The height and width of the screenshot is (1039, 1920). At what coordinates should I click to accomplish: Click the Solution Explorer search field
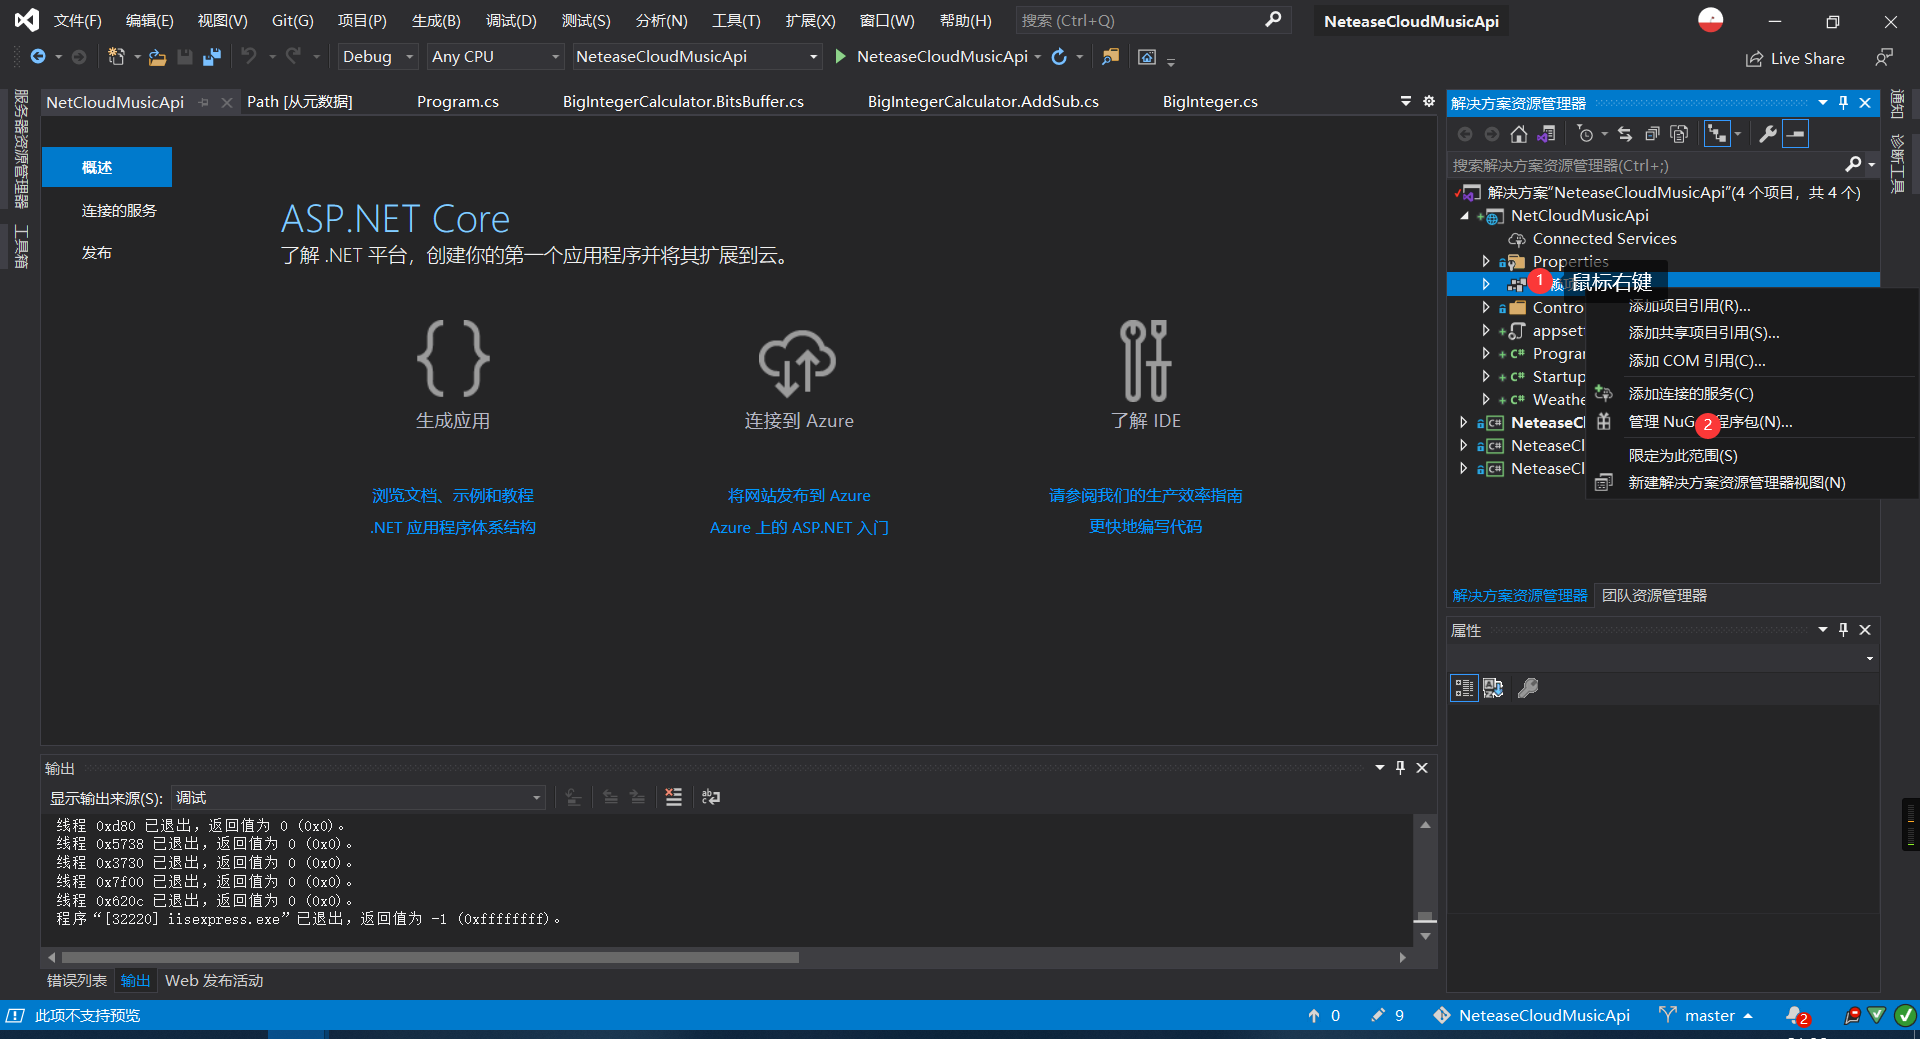[x=1645, y=165]
